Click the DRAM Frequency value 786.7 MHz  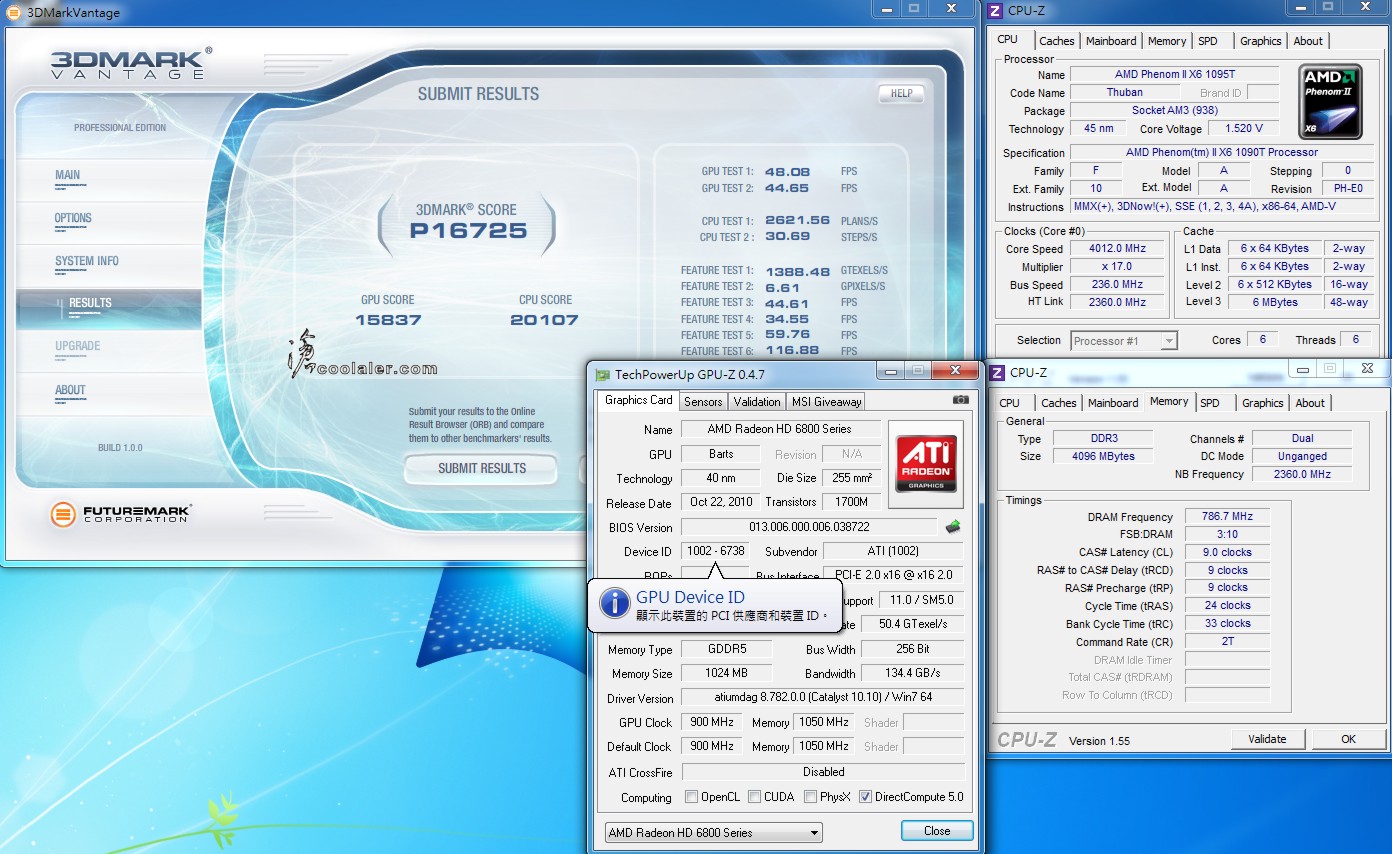1227,517
